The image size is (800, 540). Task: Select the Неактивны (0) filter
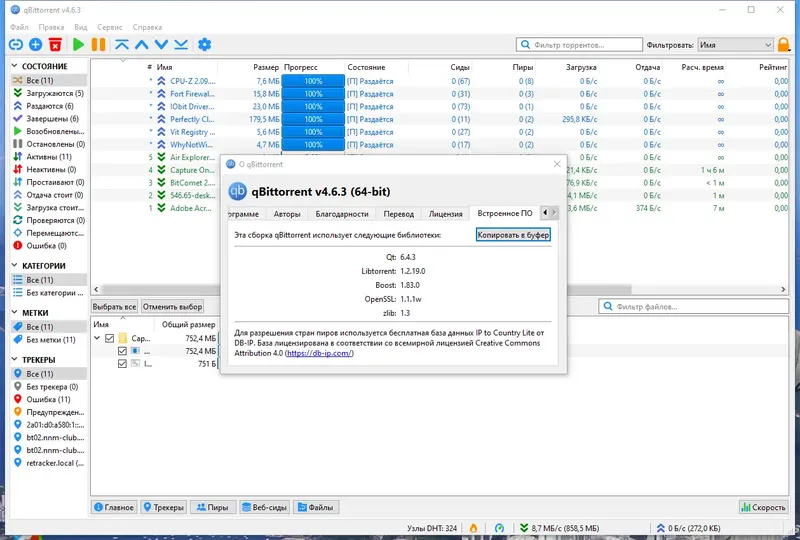coord(49,169)
